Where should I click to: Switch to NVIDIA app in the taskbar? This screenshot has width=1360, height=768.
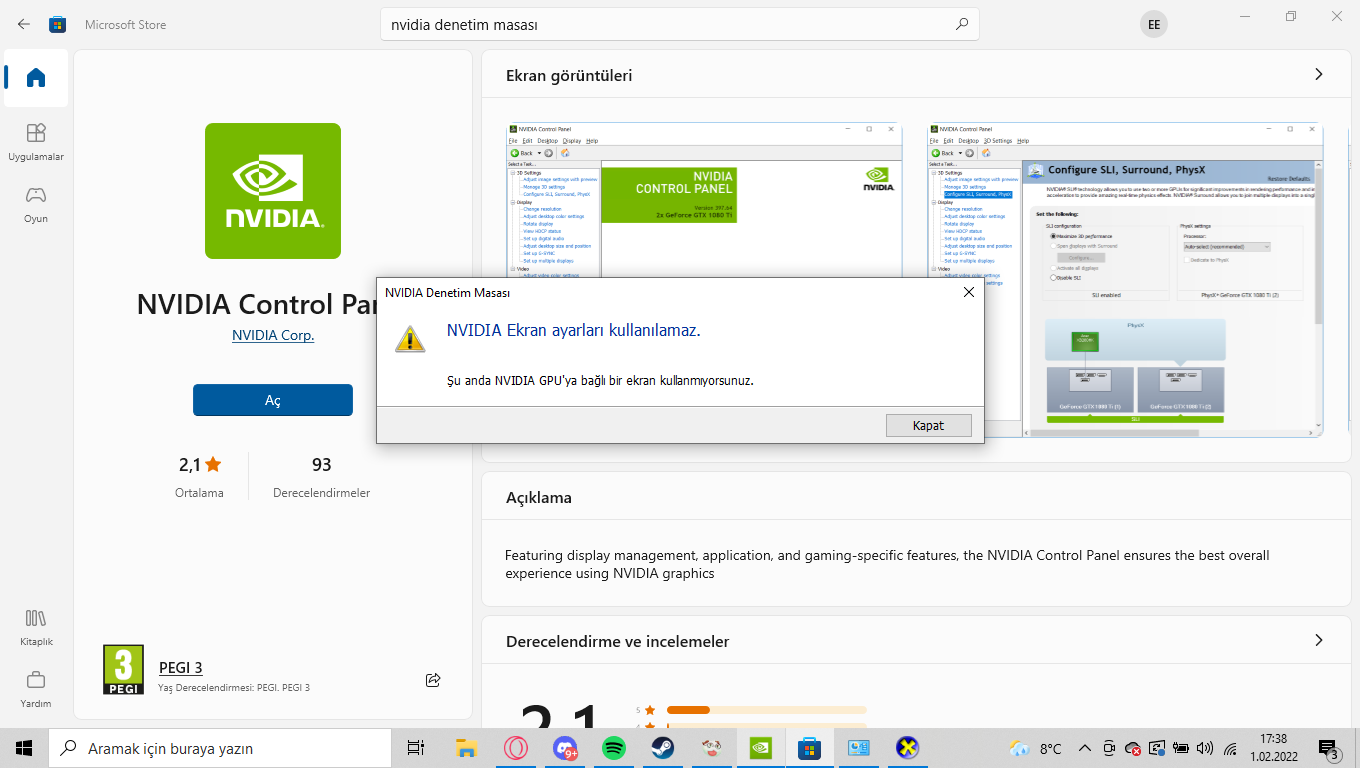tap(761, 748)
